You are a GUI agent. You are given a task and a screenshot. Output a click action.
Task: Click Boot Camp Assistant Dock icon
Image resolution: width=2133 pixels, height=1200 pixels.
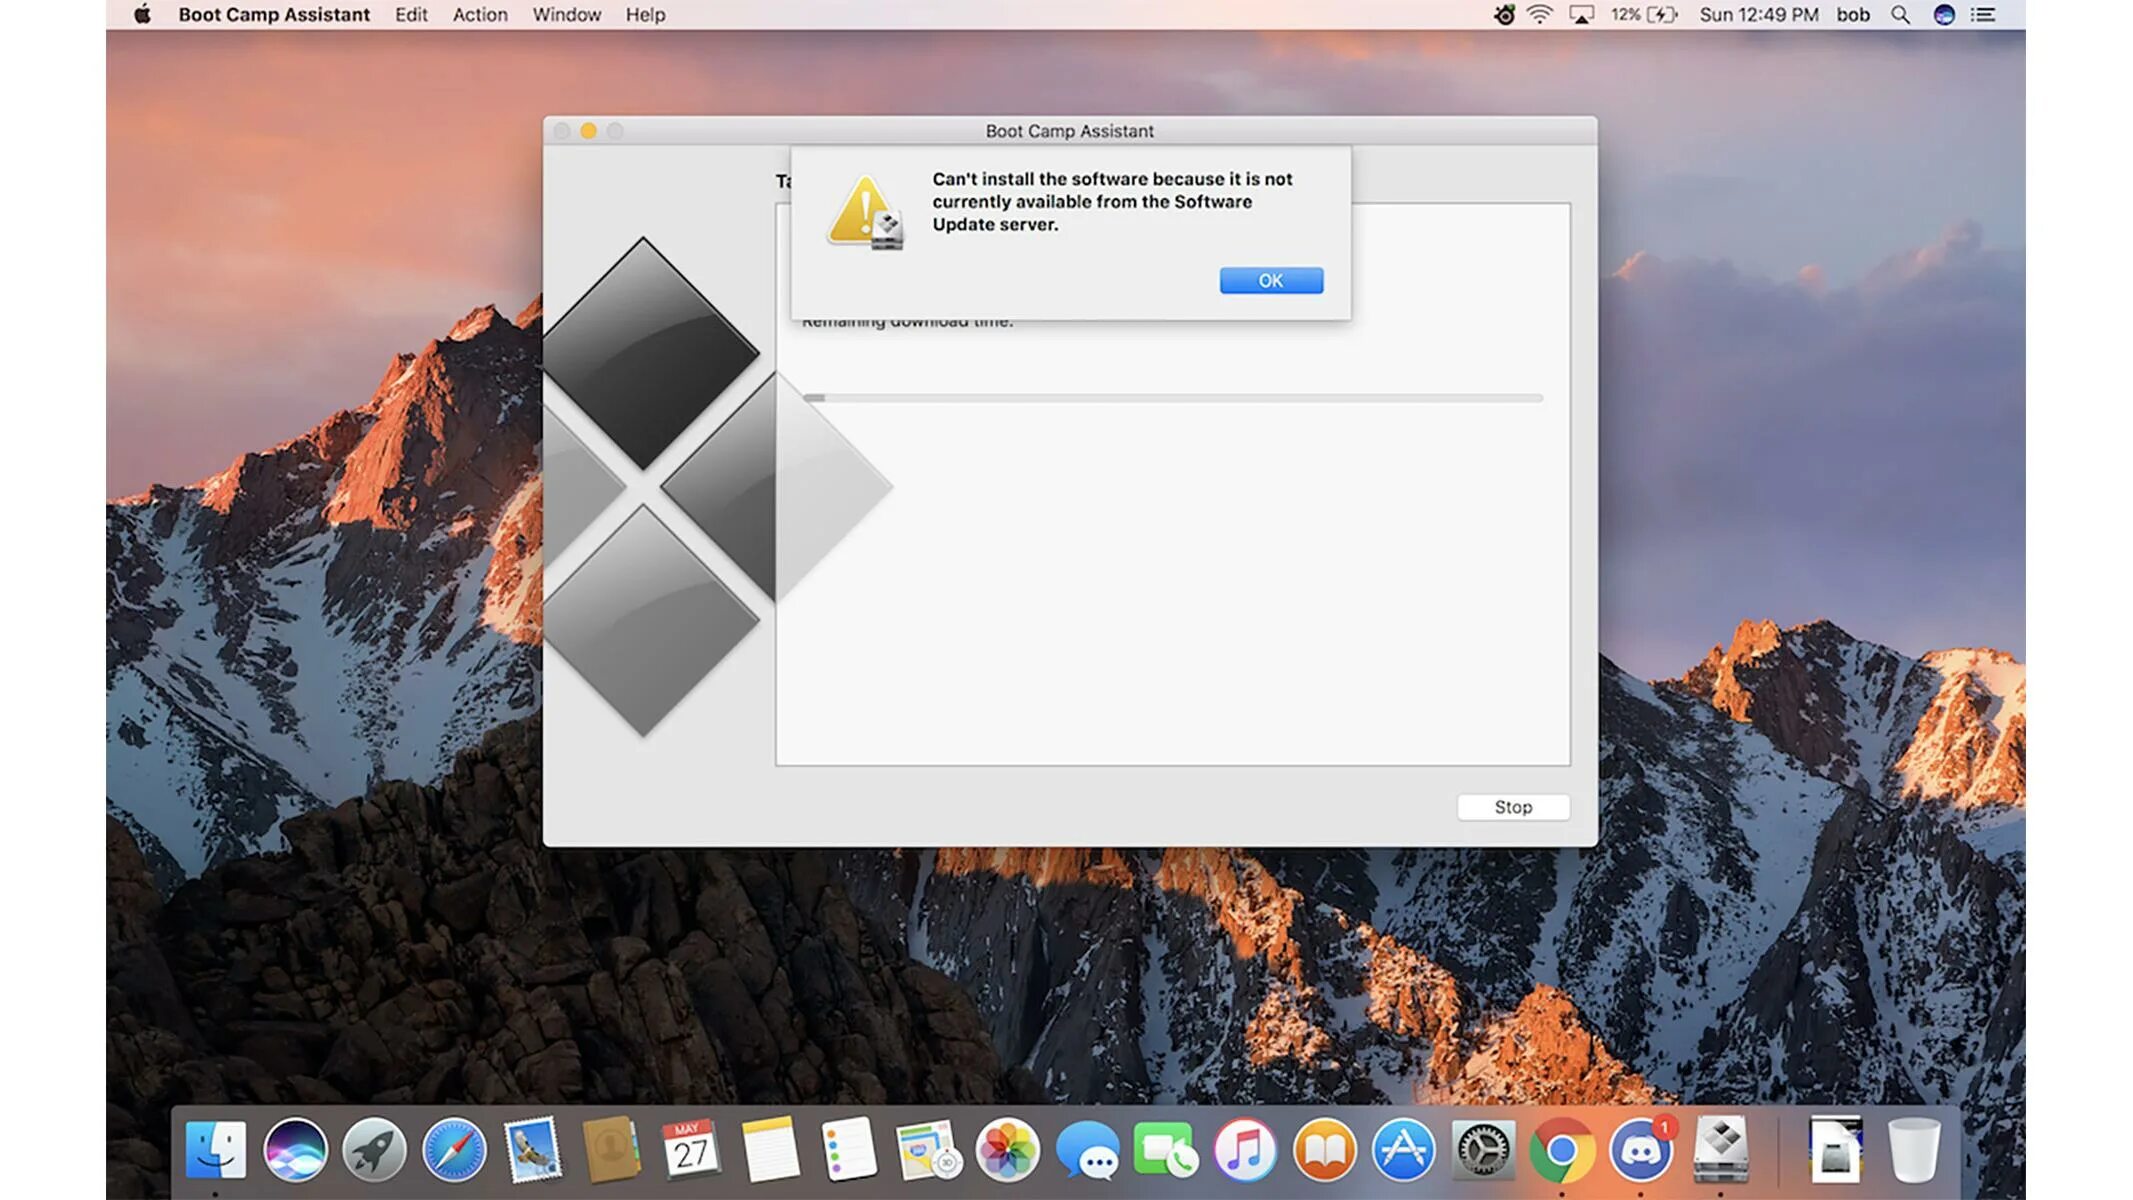(1720, 1150)
